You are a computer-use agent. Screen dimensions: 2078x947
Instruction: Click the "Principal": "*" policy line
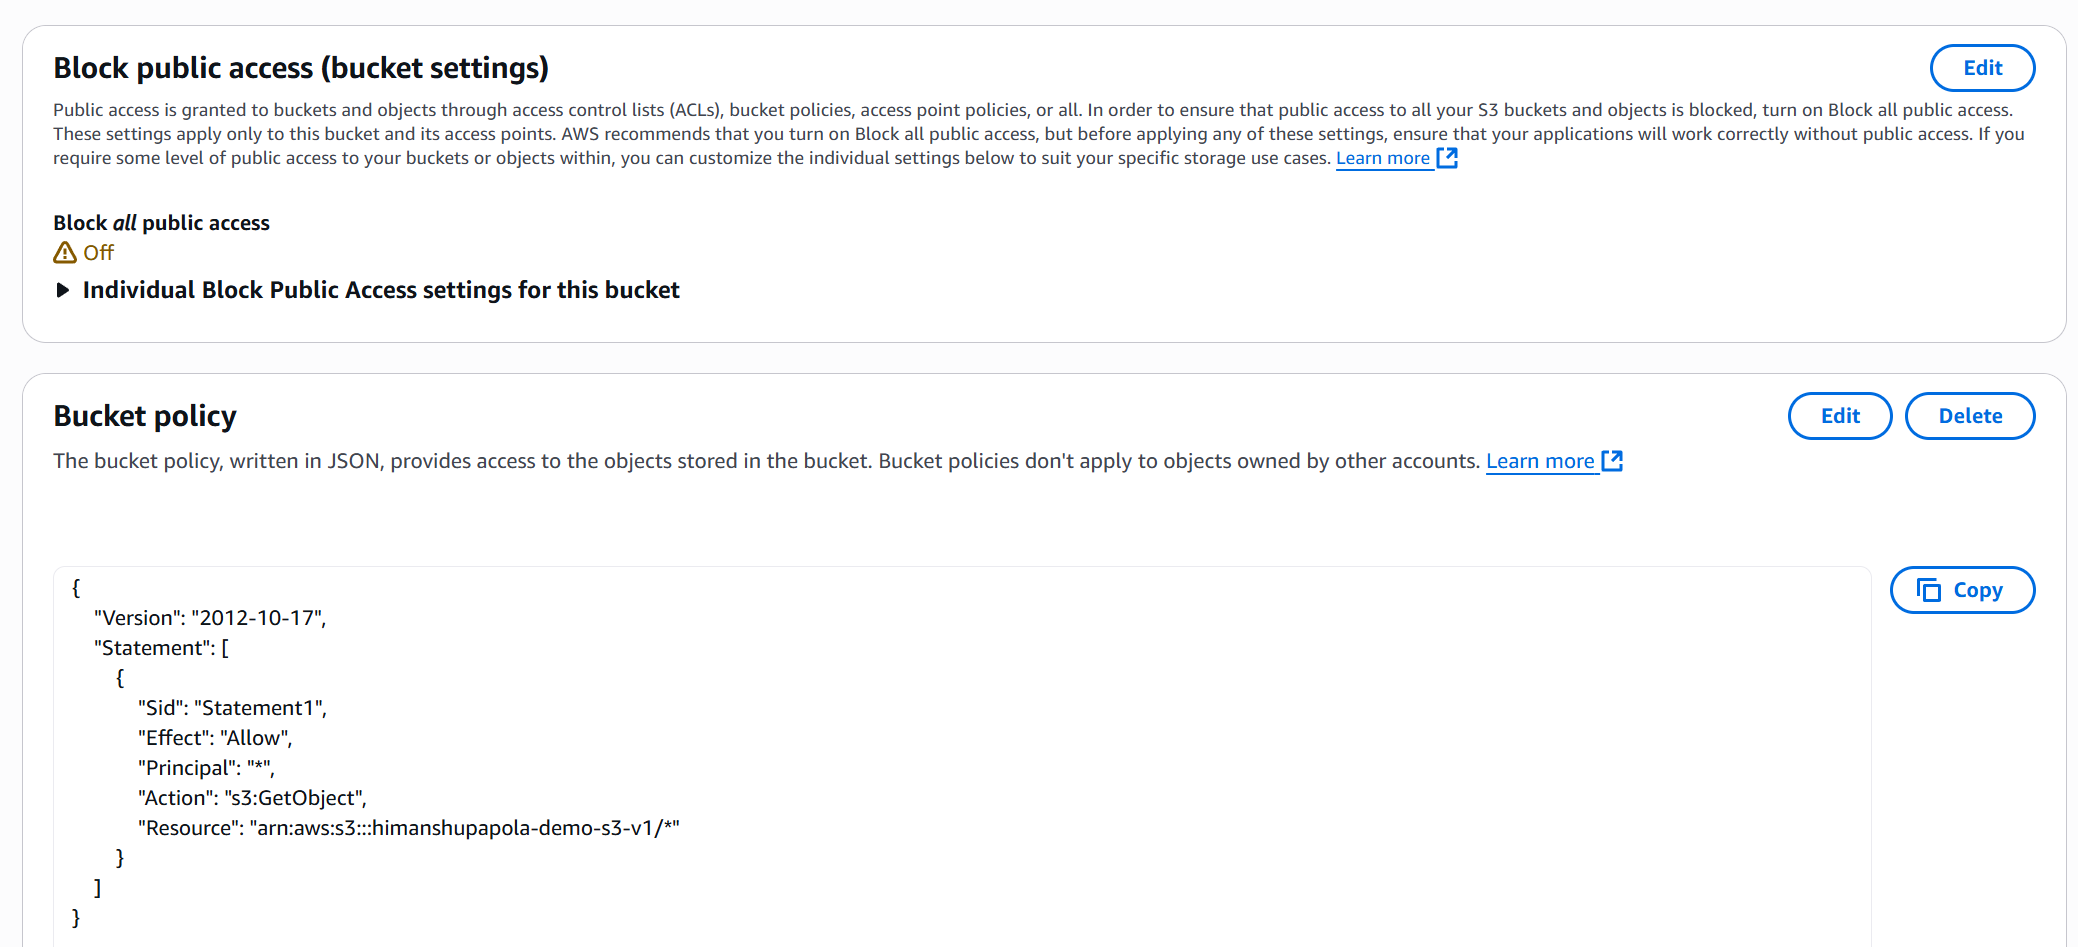[206, 768]
